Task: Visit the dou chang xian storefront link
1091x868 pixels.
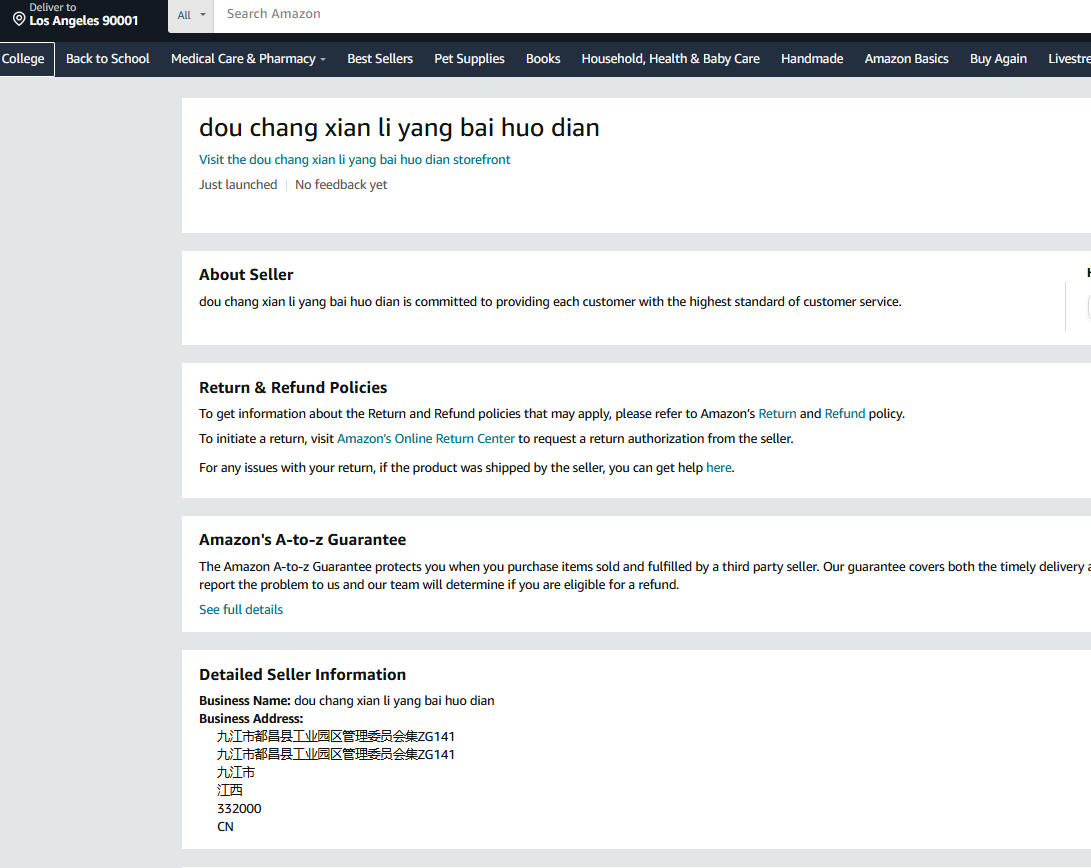Action: click(x=354, y=160)
